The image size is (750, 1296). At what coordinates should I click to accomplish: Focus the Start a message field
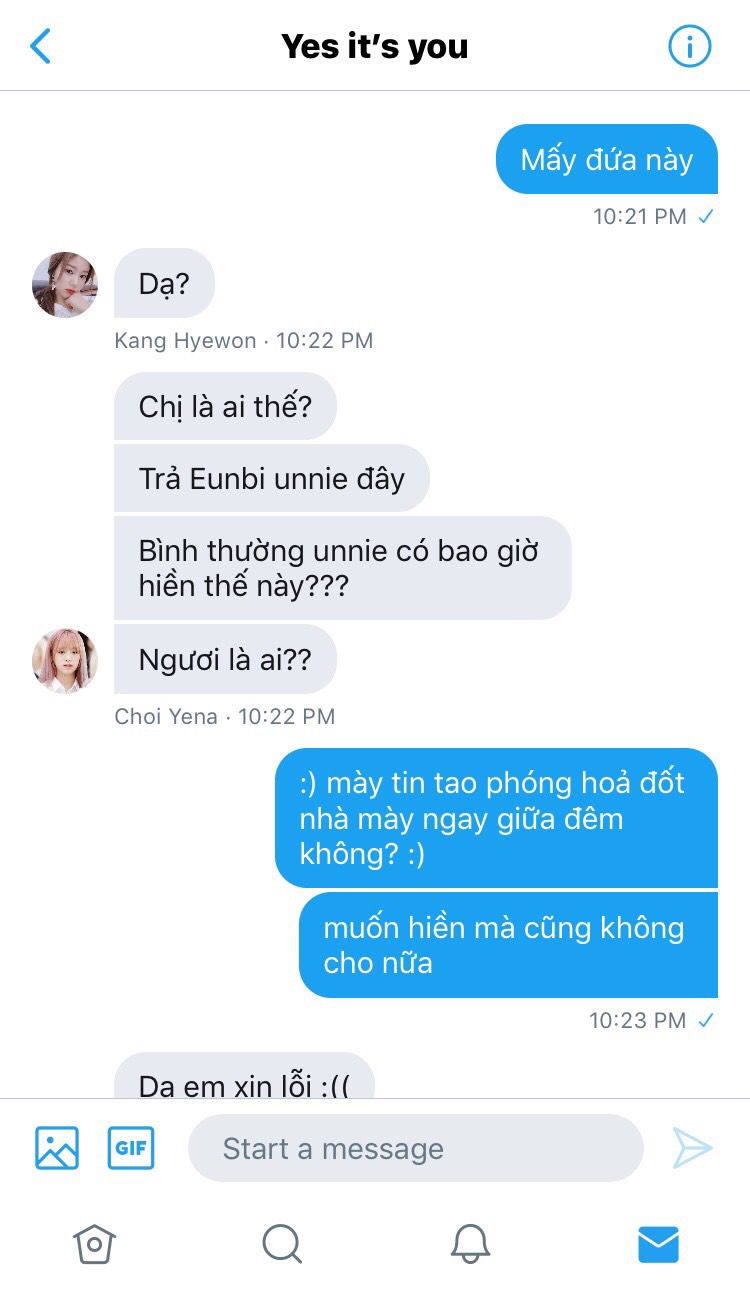[x=415, y=1148]
